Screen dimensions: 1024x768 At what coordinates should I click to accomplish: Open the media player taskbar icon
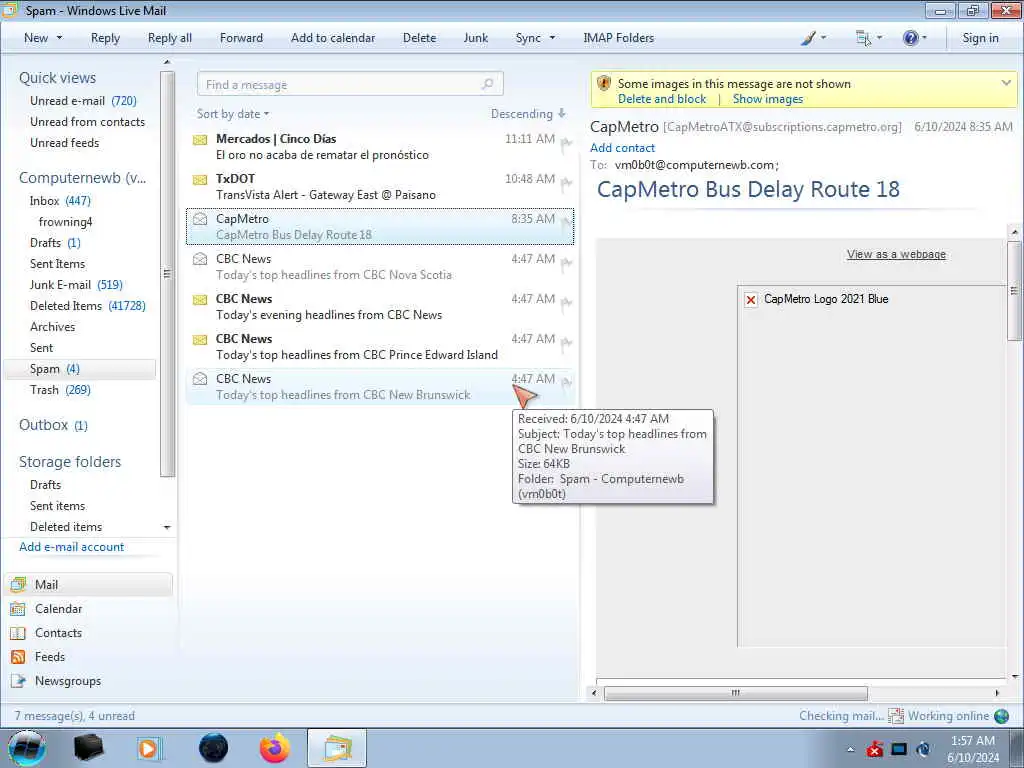point(149,748)
